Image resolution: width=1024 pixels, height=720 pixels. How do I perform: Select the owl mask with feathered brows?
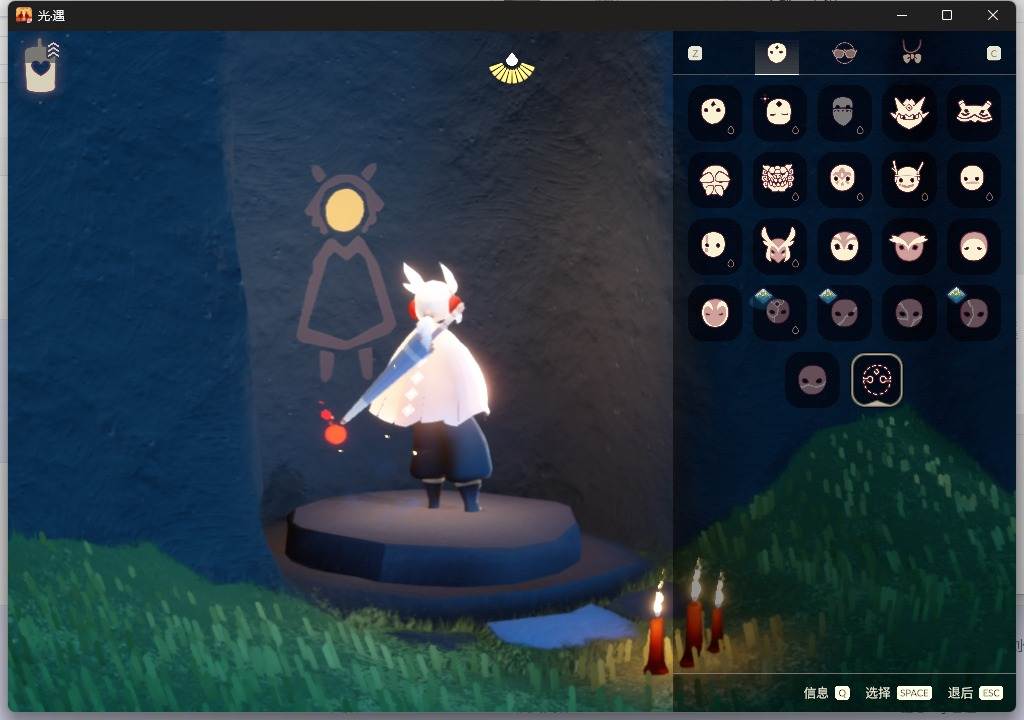click(x=909, y=245)
